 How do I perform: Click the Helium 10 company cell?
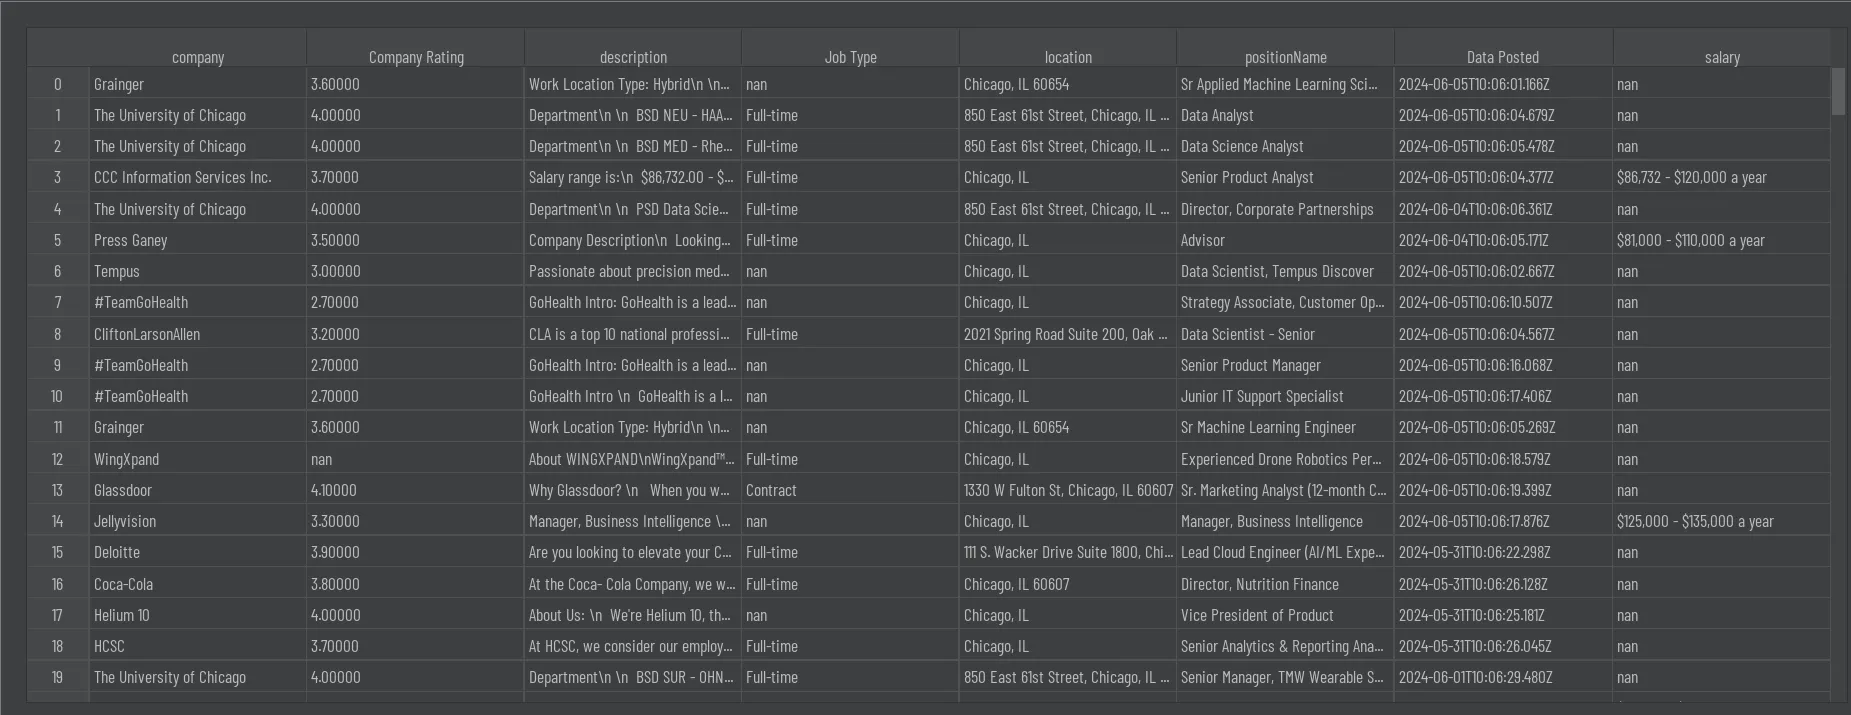pyautogui.click(x=198, y=615)
